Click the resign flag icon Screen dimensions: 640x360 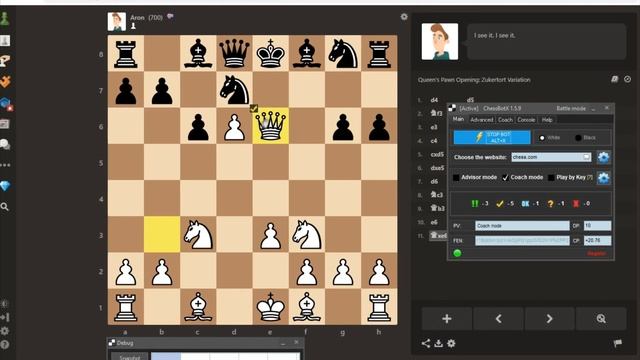[618, 343]
